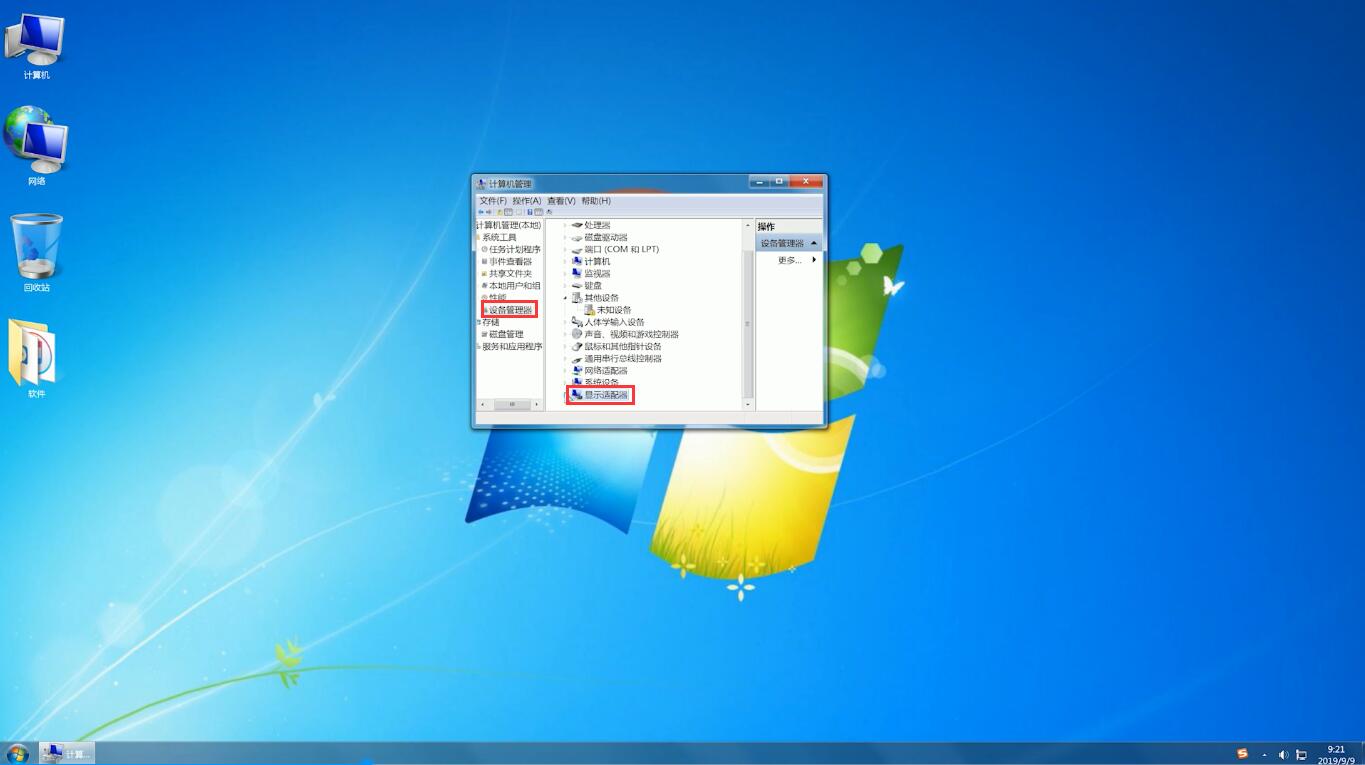
Task: Collapse the 其他设备 category
Action: coord(565,298)
